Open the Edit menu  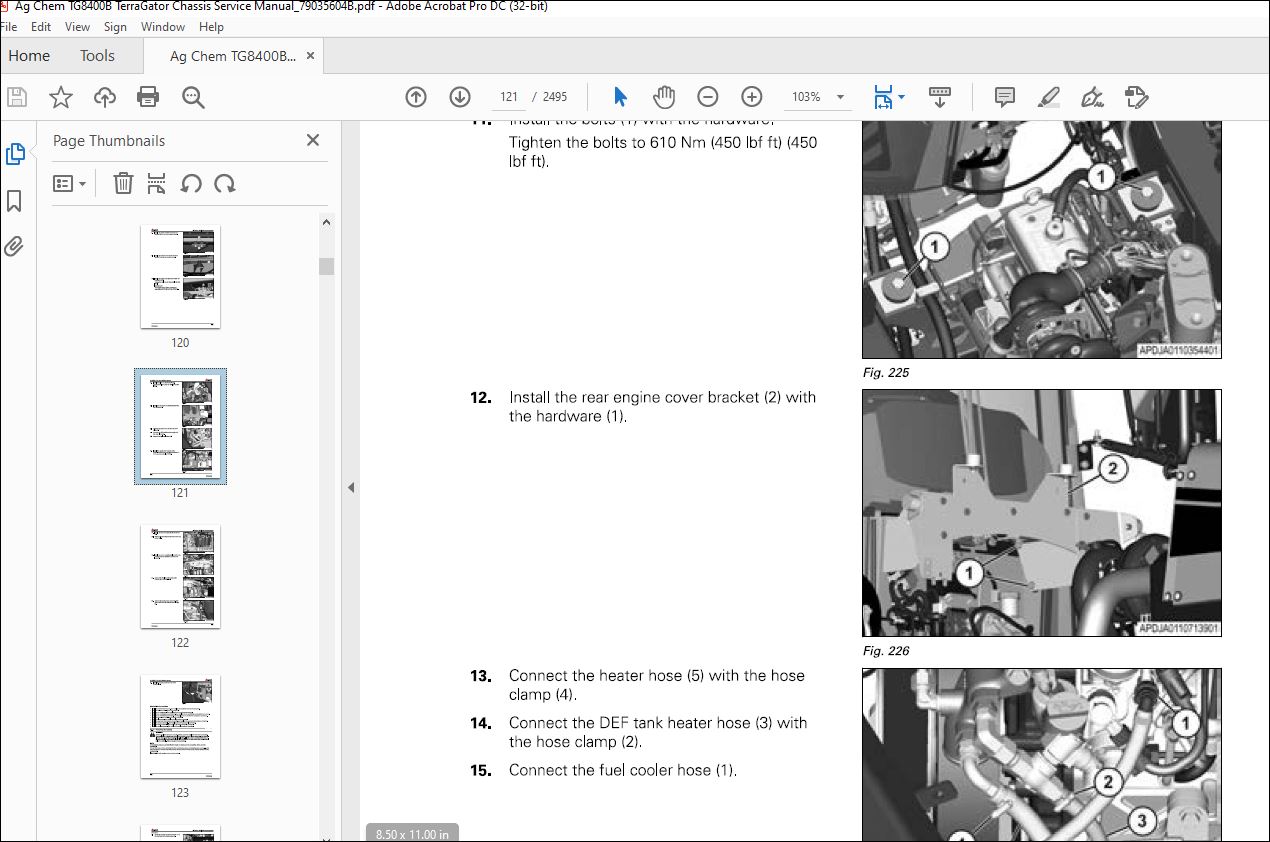pos(41,27)
